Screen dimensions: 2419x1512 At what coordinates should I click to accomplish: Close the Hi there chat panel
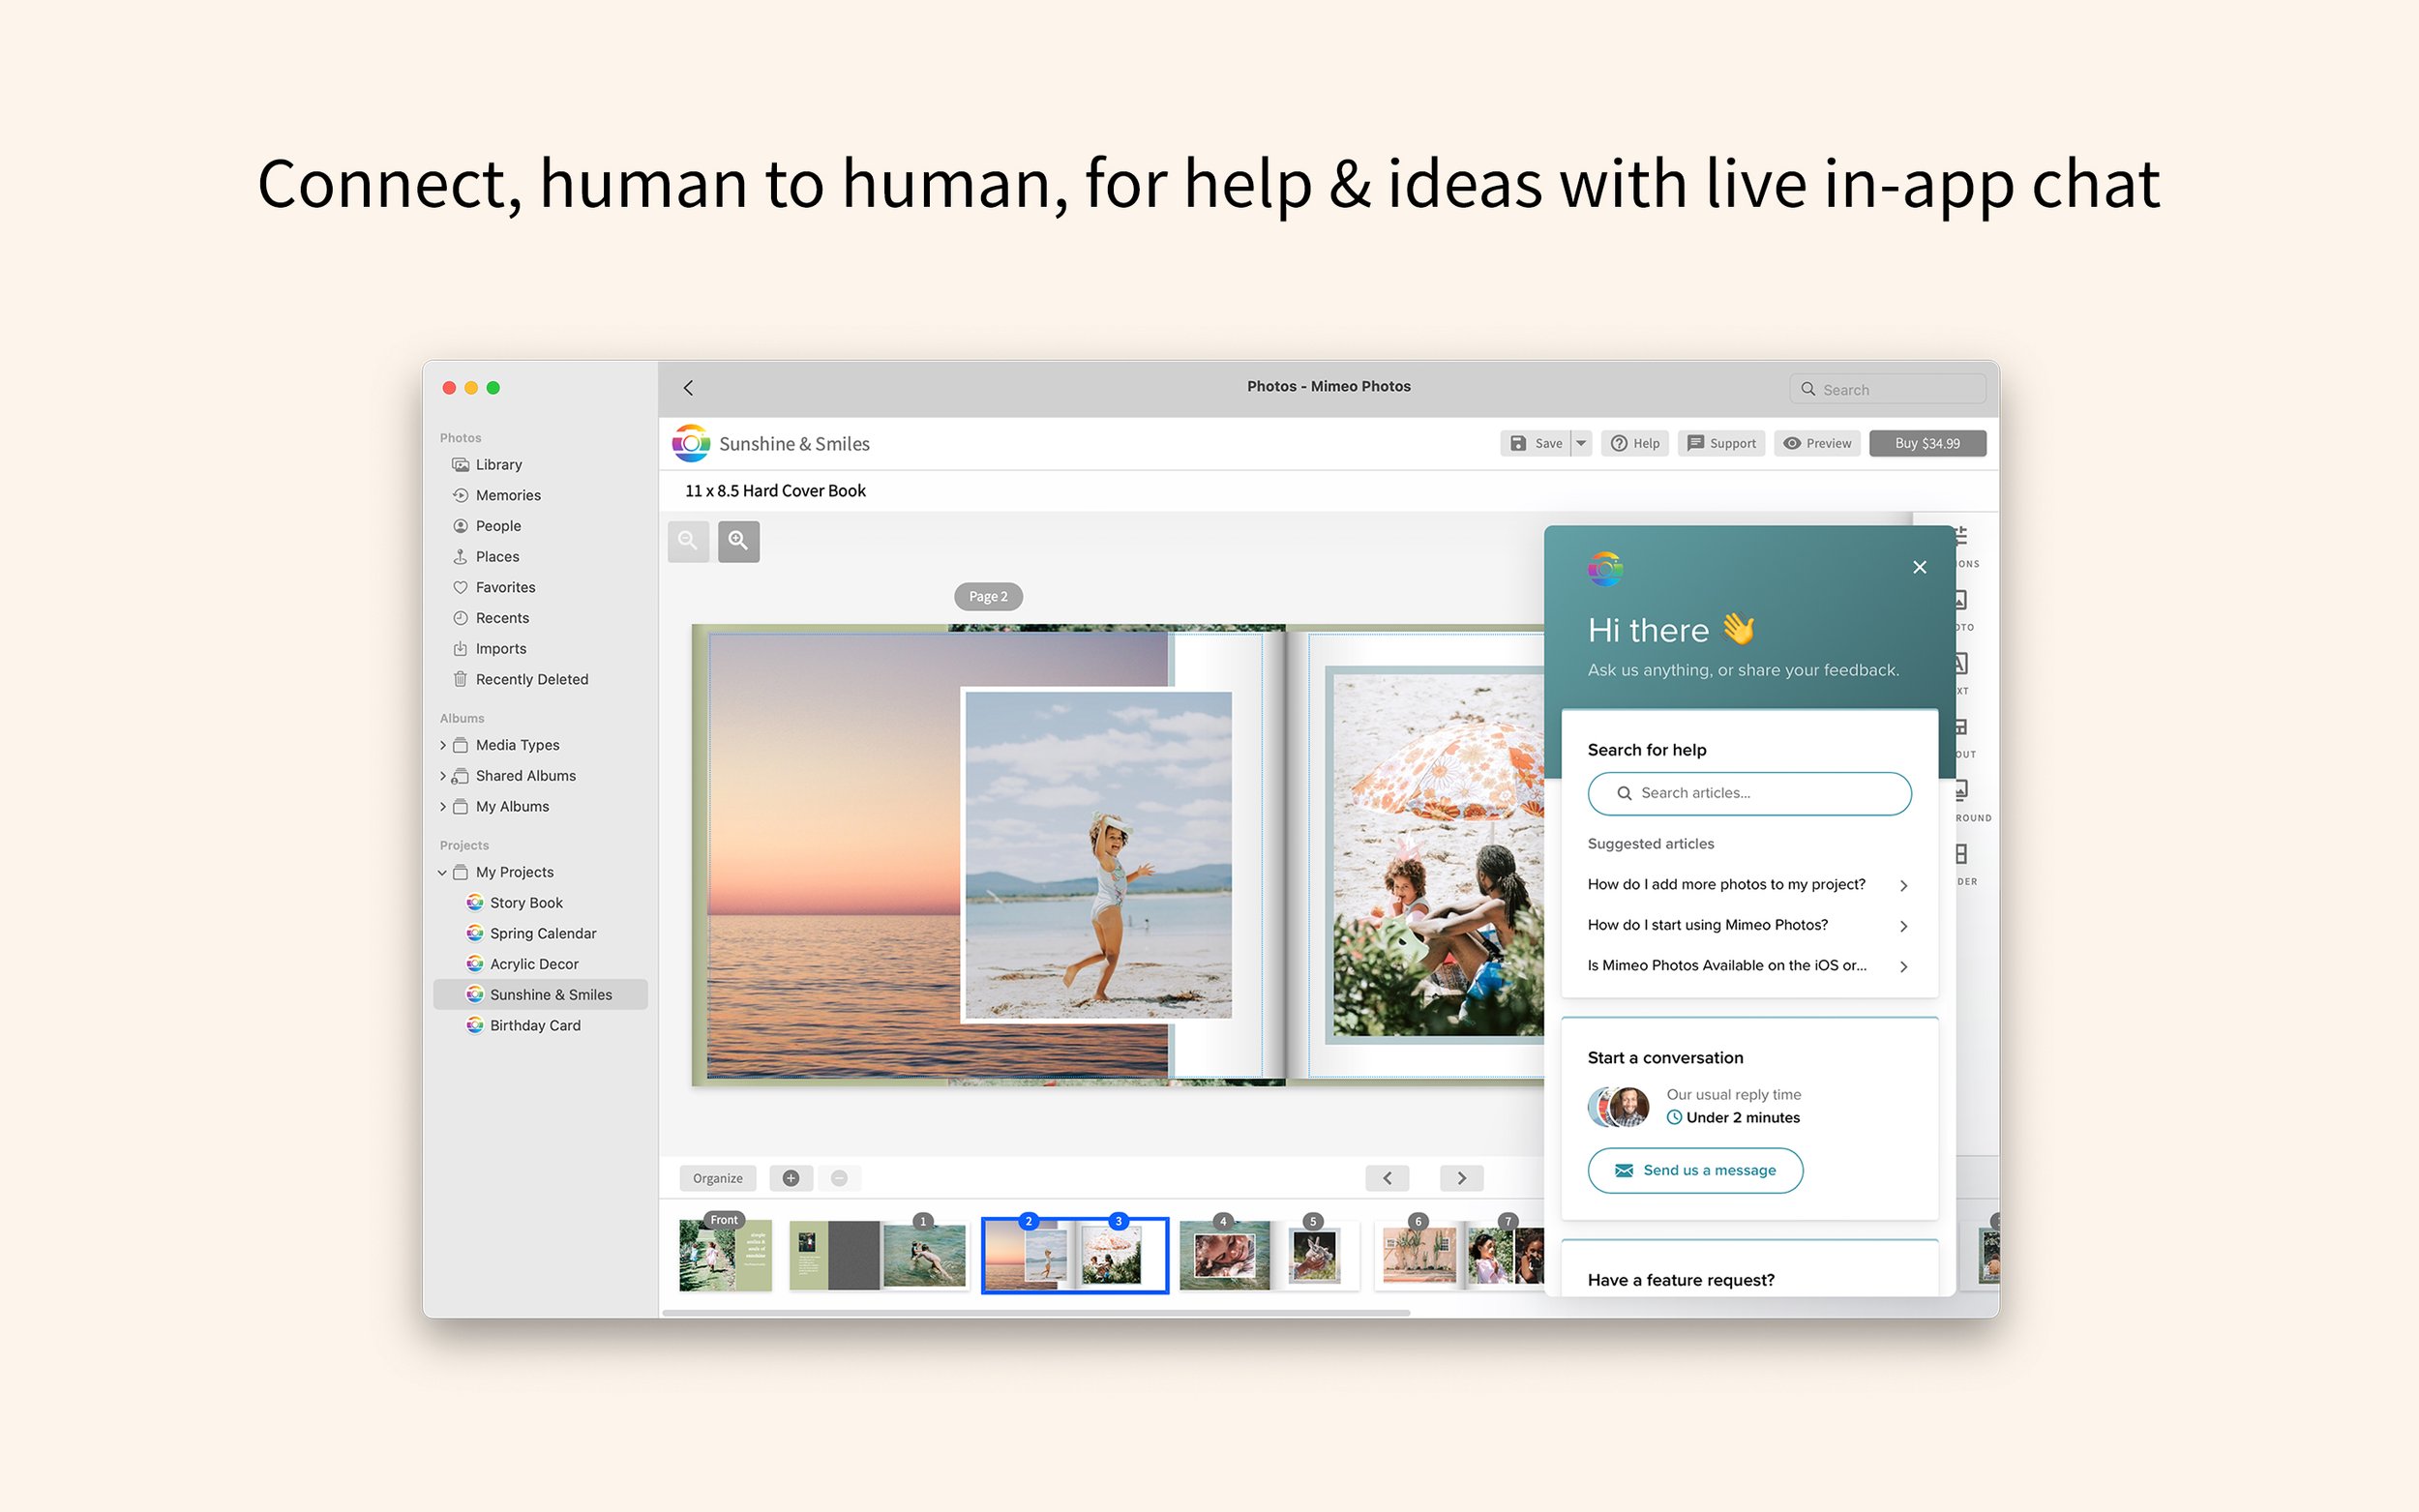point(1919,567)
